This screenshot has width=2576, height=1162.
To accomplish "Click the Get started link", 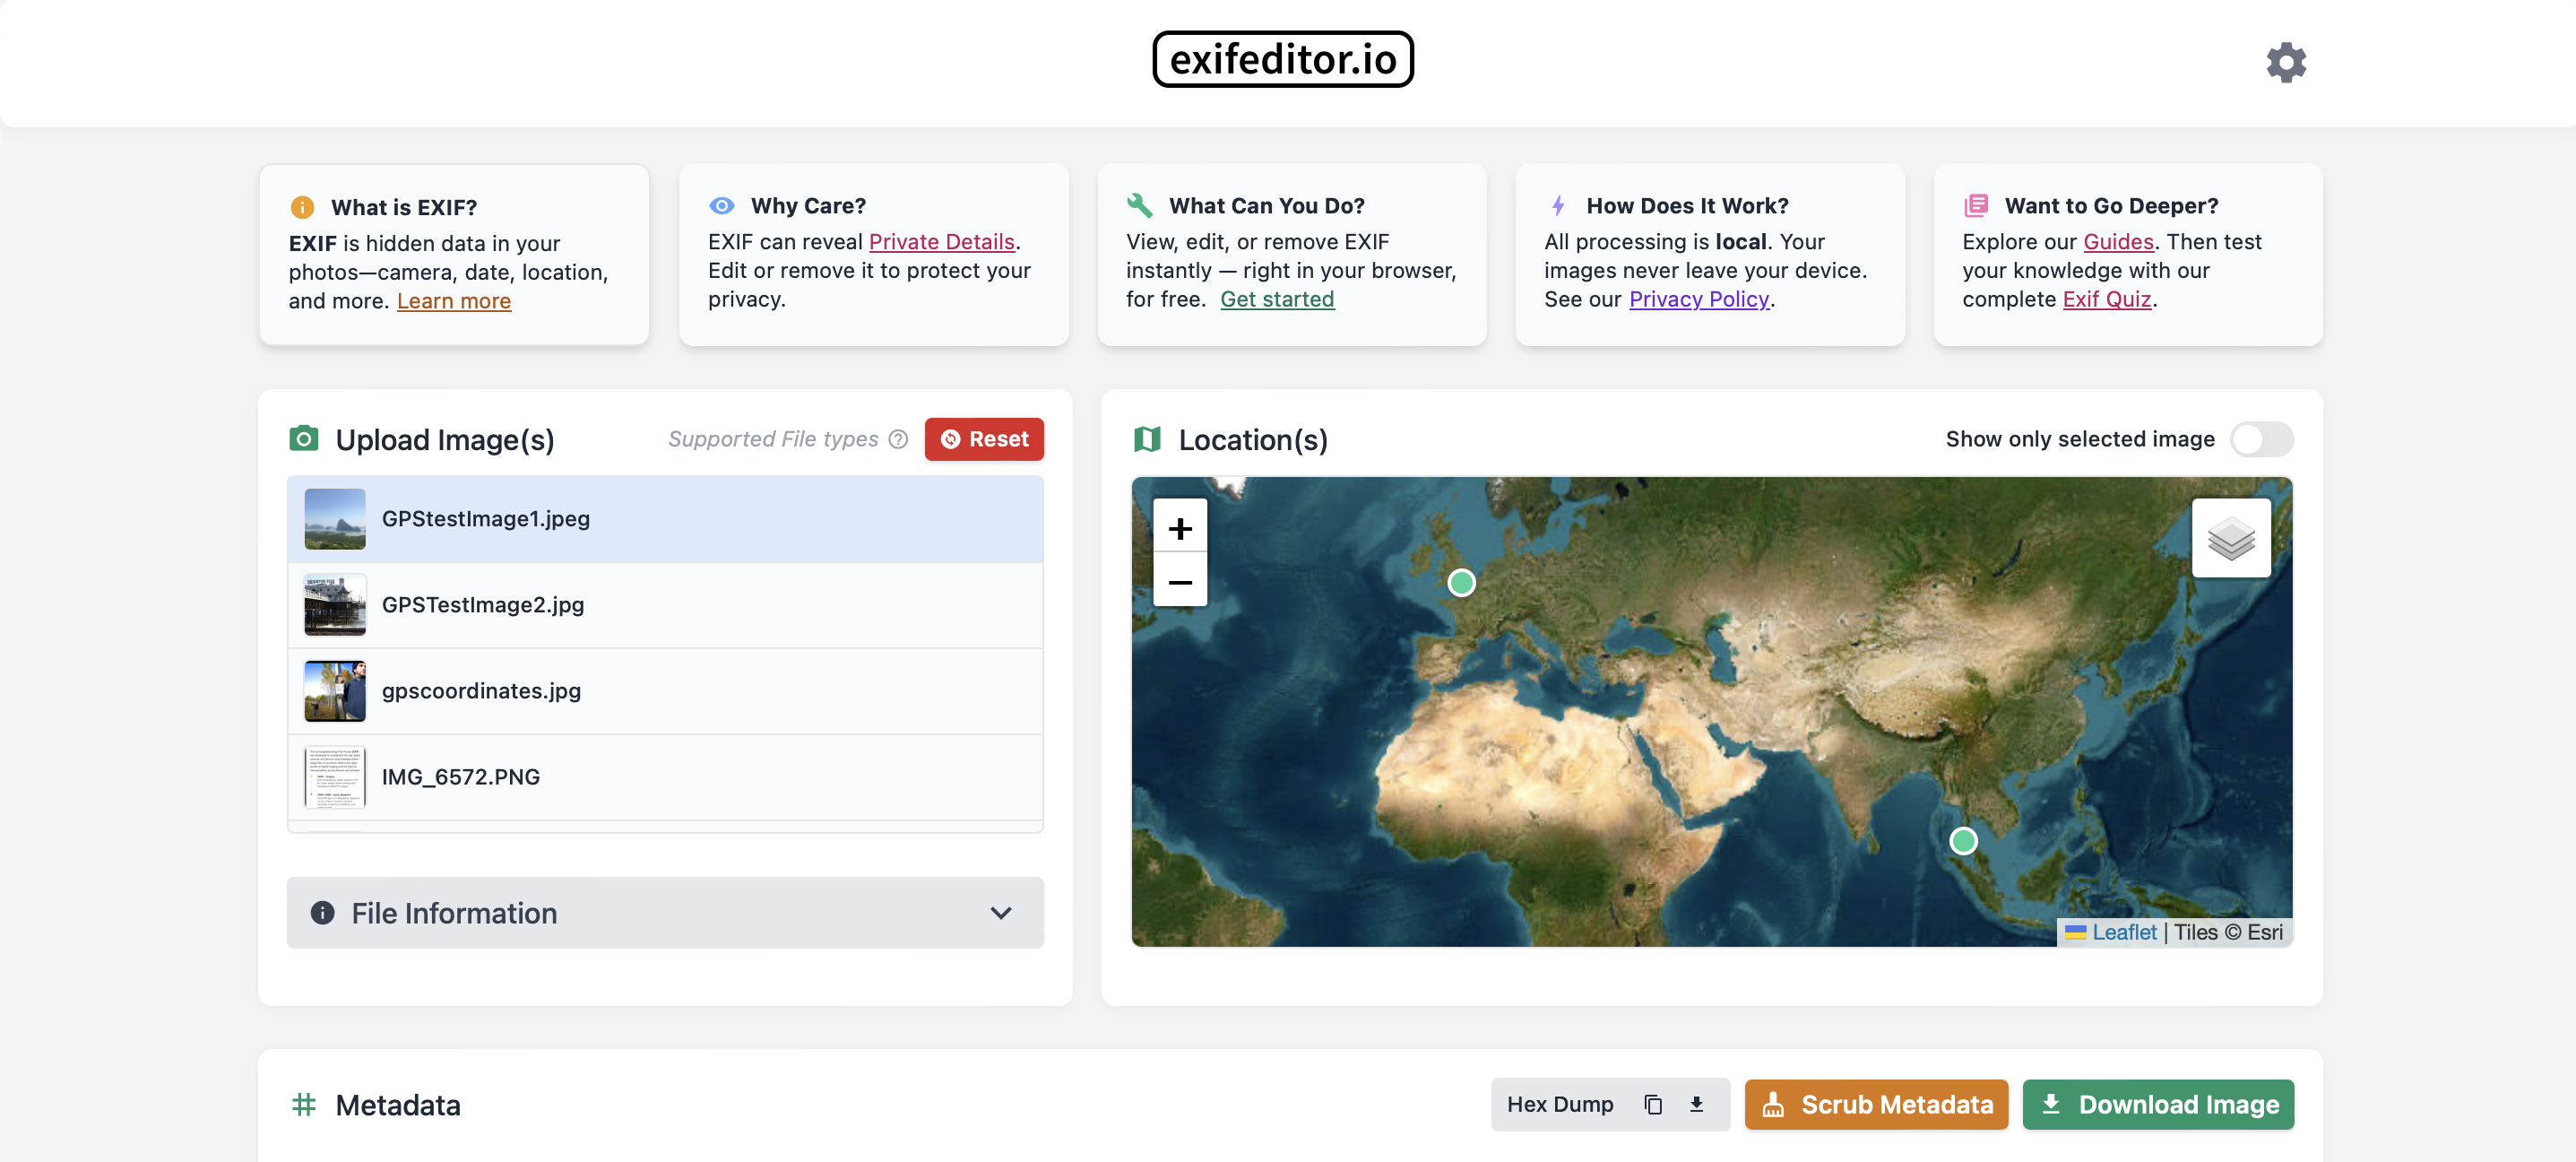I will pyautogui.click(x=1277, y=299).
